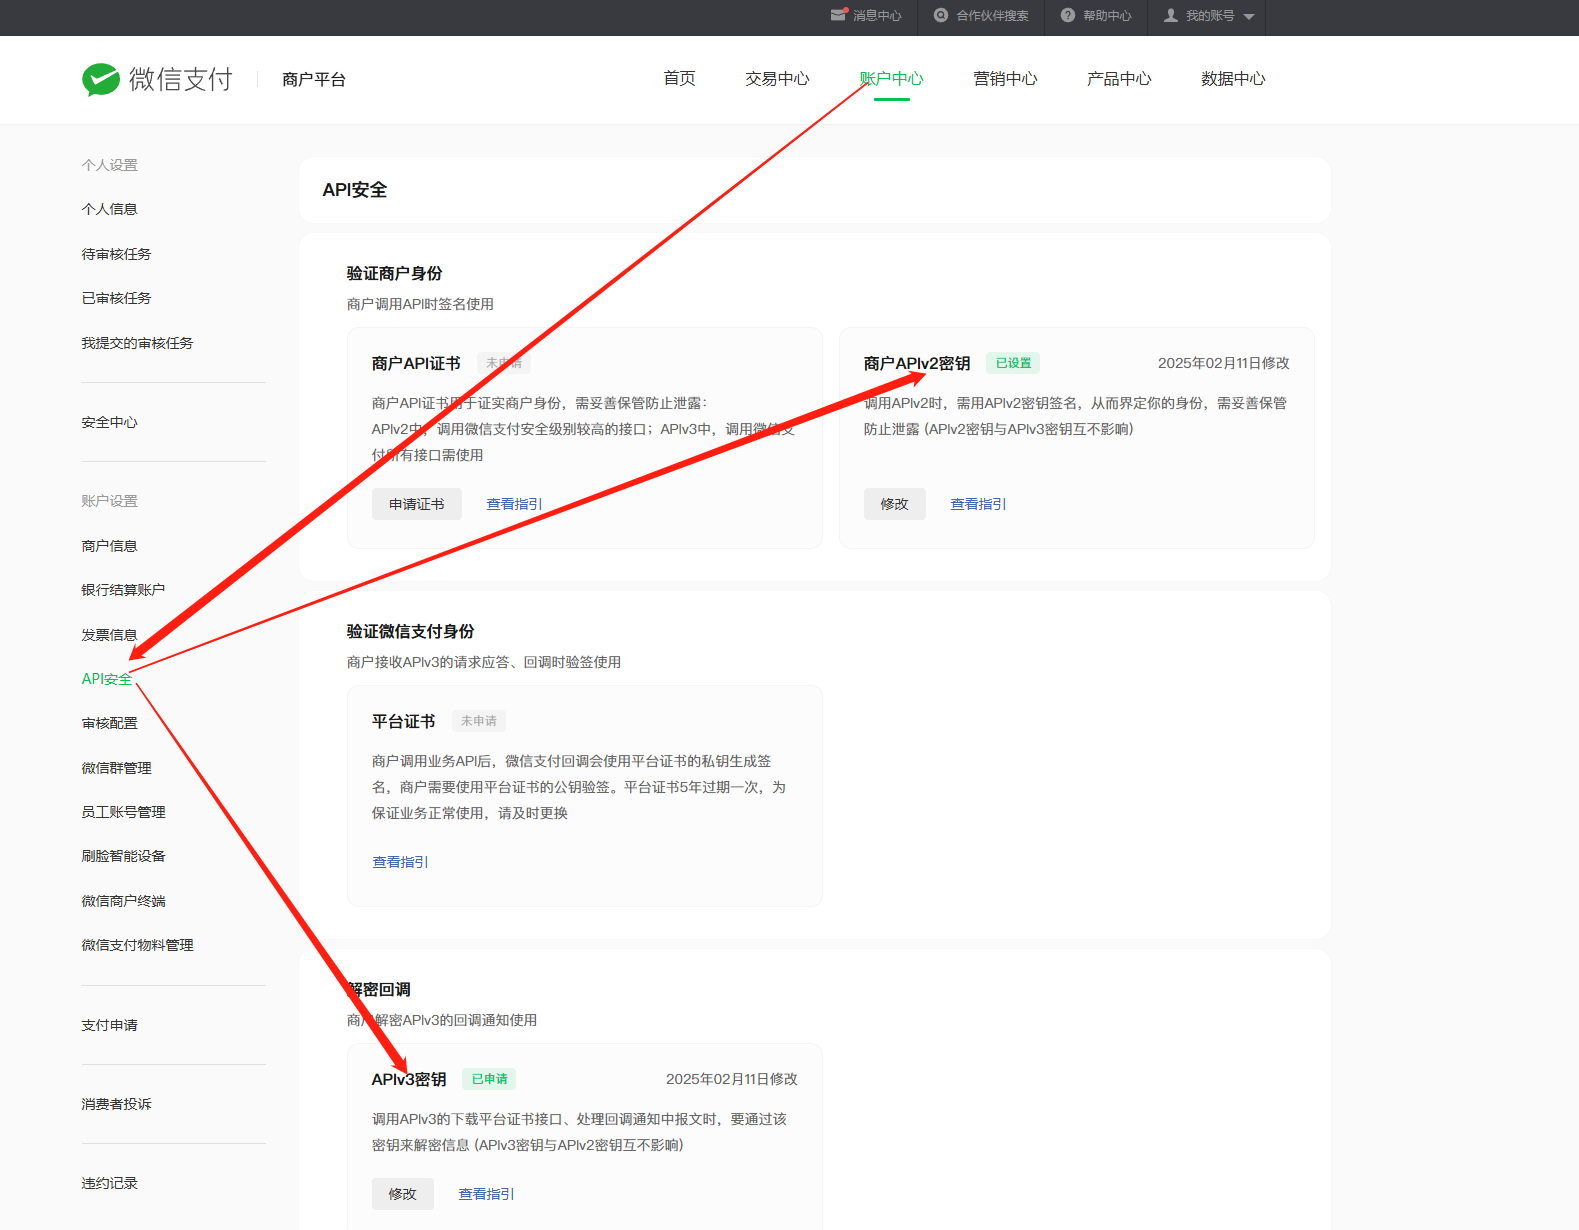Click 查看指引 link under 商户API证书
This screenshot has width=1579, height=1230.
click(x=514, y=504)
